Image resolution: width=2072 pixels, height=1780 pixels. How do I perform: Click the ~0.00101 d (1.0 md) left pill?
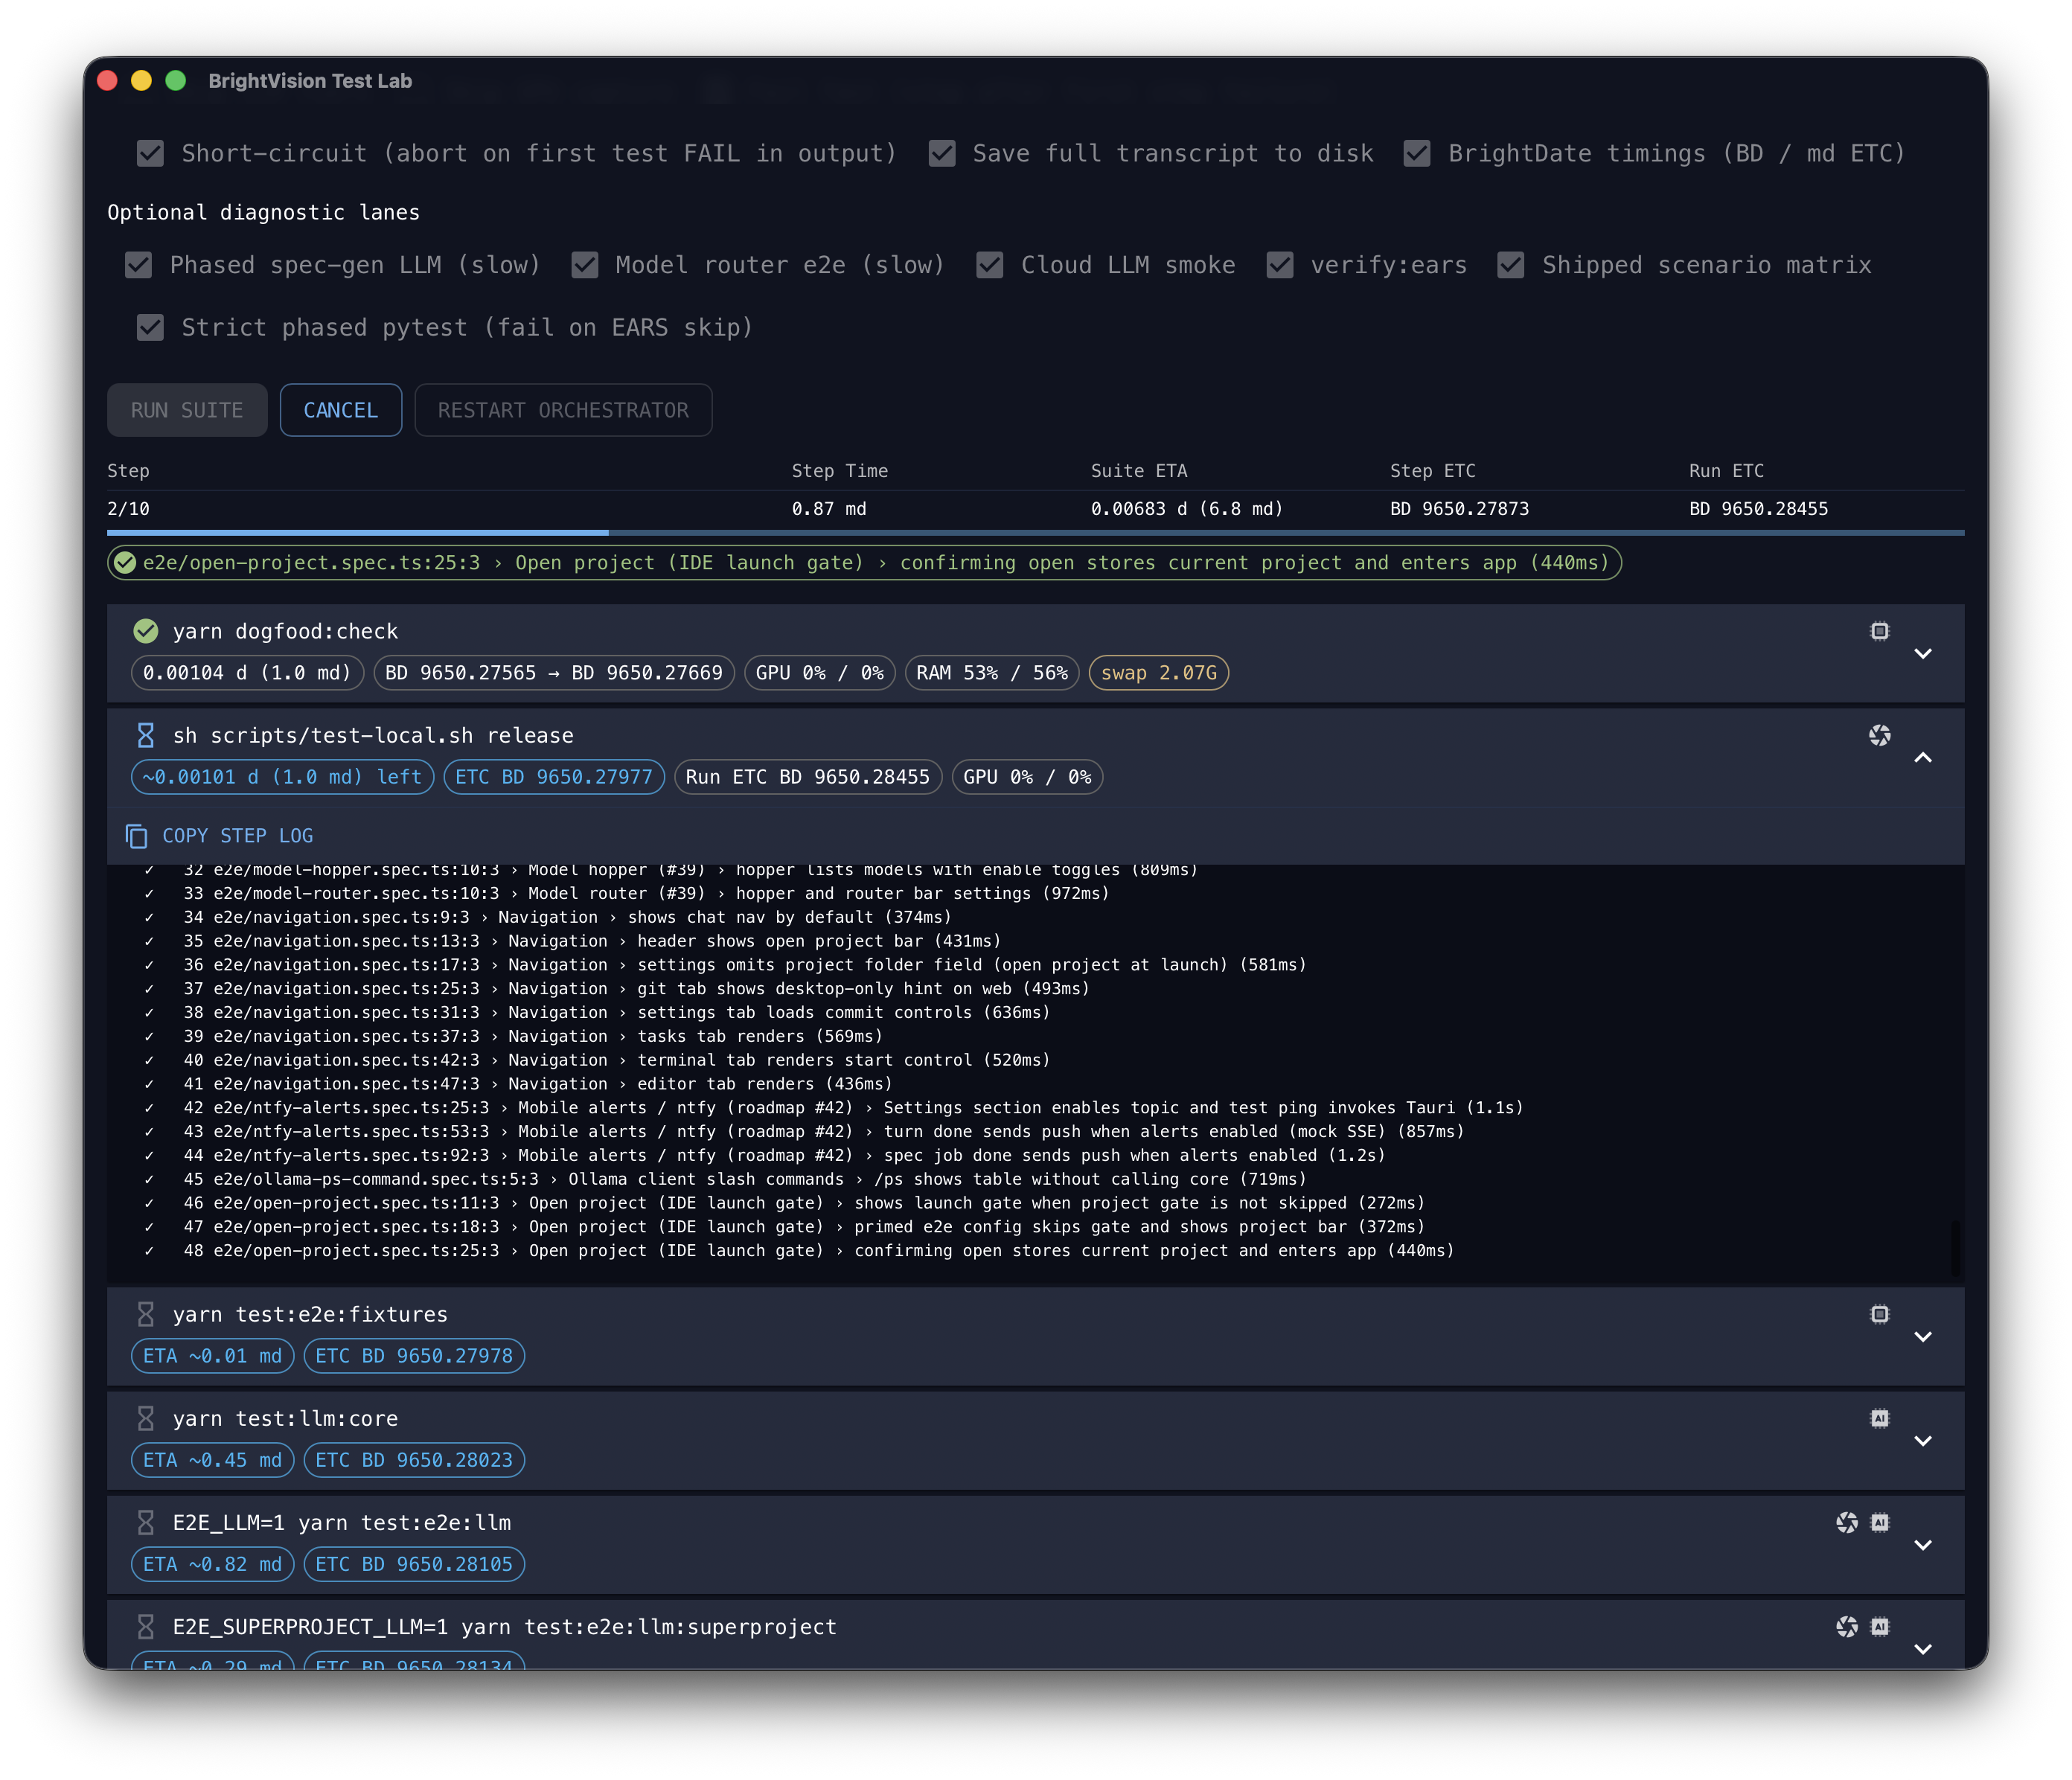pyautogui.click(x=282, y=777)
